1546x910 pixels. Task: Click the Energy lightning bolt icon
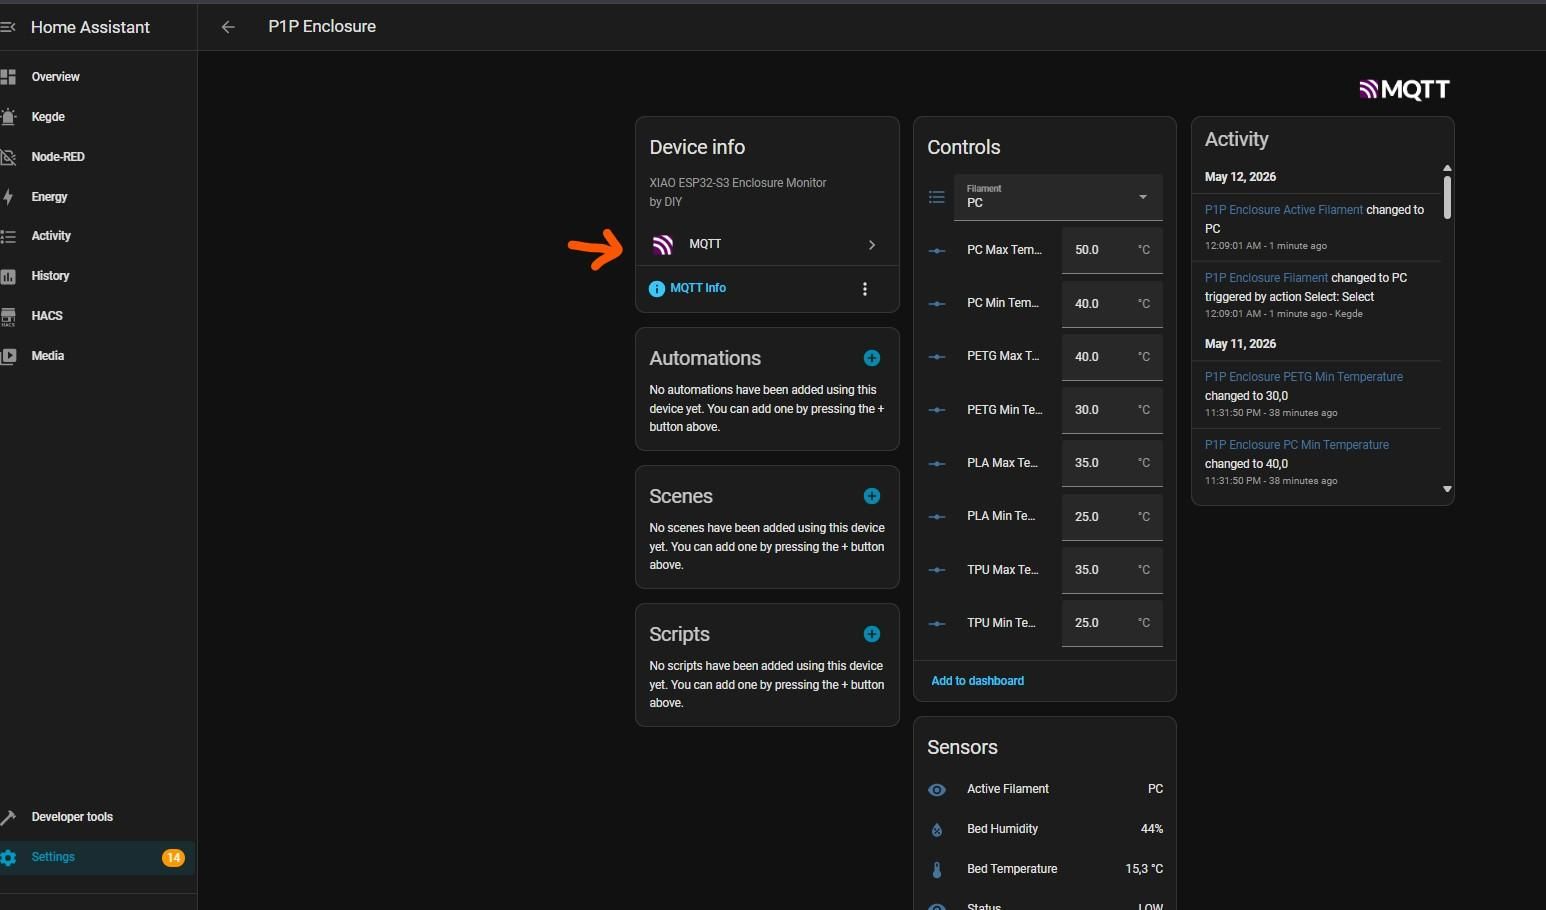[8, 197]
